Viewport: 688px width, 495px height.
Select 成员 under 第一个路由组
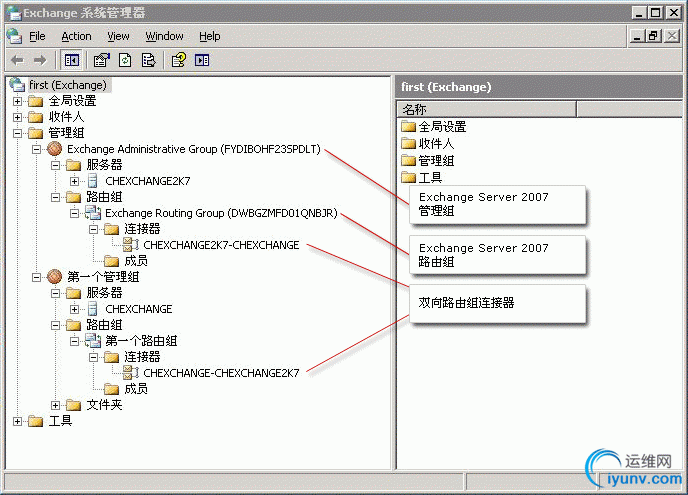(136, 389)
